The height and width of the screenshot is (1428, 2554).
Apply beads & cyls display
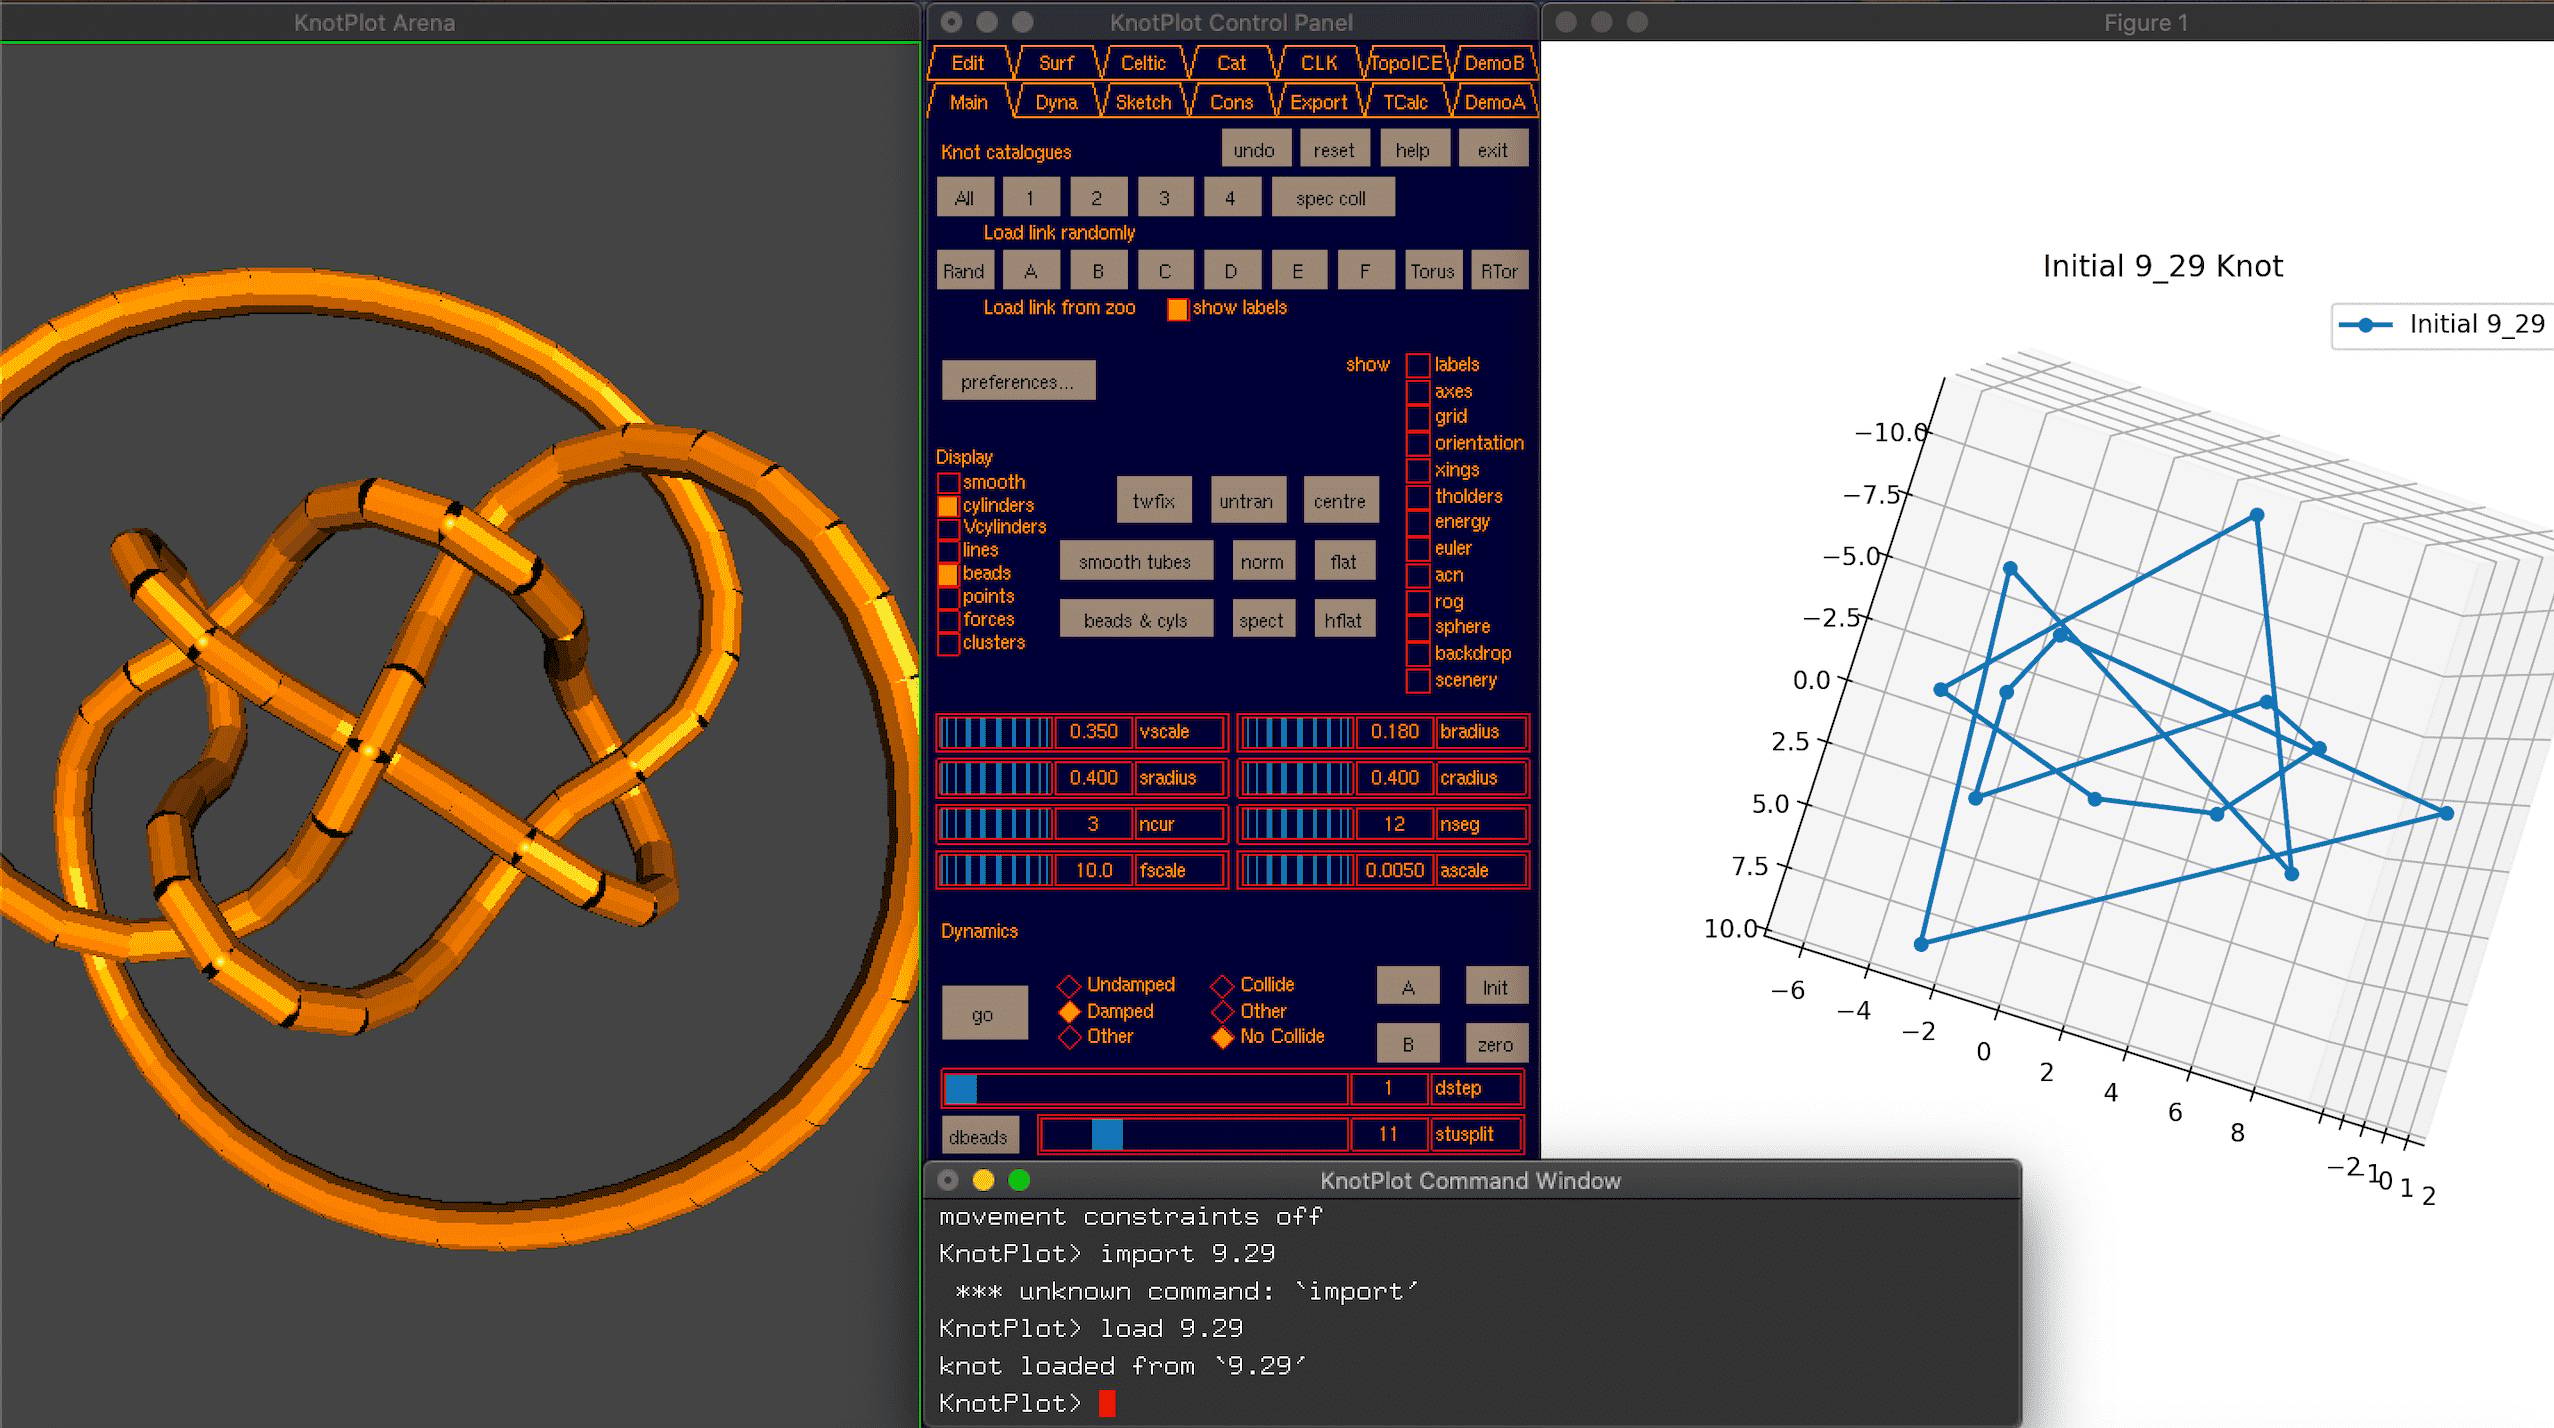click(x=1136, y=620)
